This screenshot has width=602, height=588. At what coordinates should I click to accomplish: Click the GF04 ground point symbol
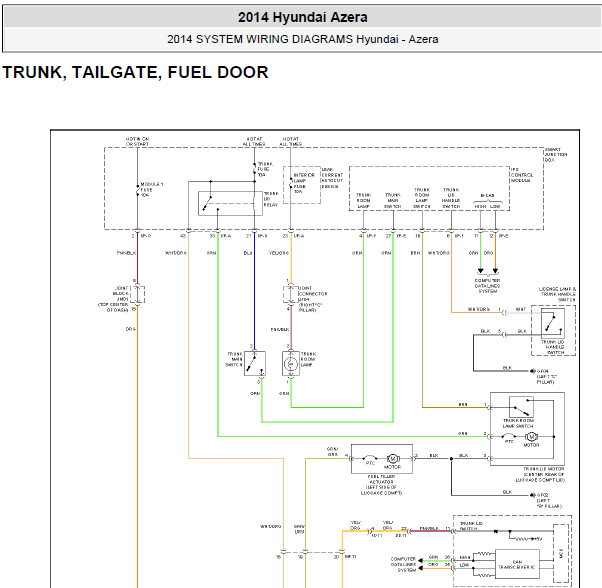click(x=533, y=371)
